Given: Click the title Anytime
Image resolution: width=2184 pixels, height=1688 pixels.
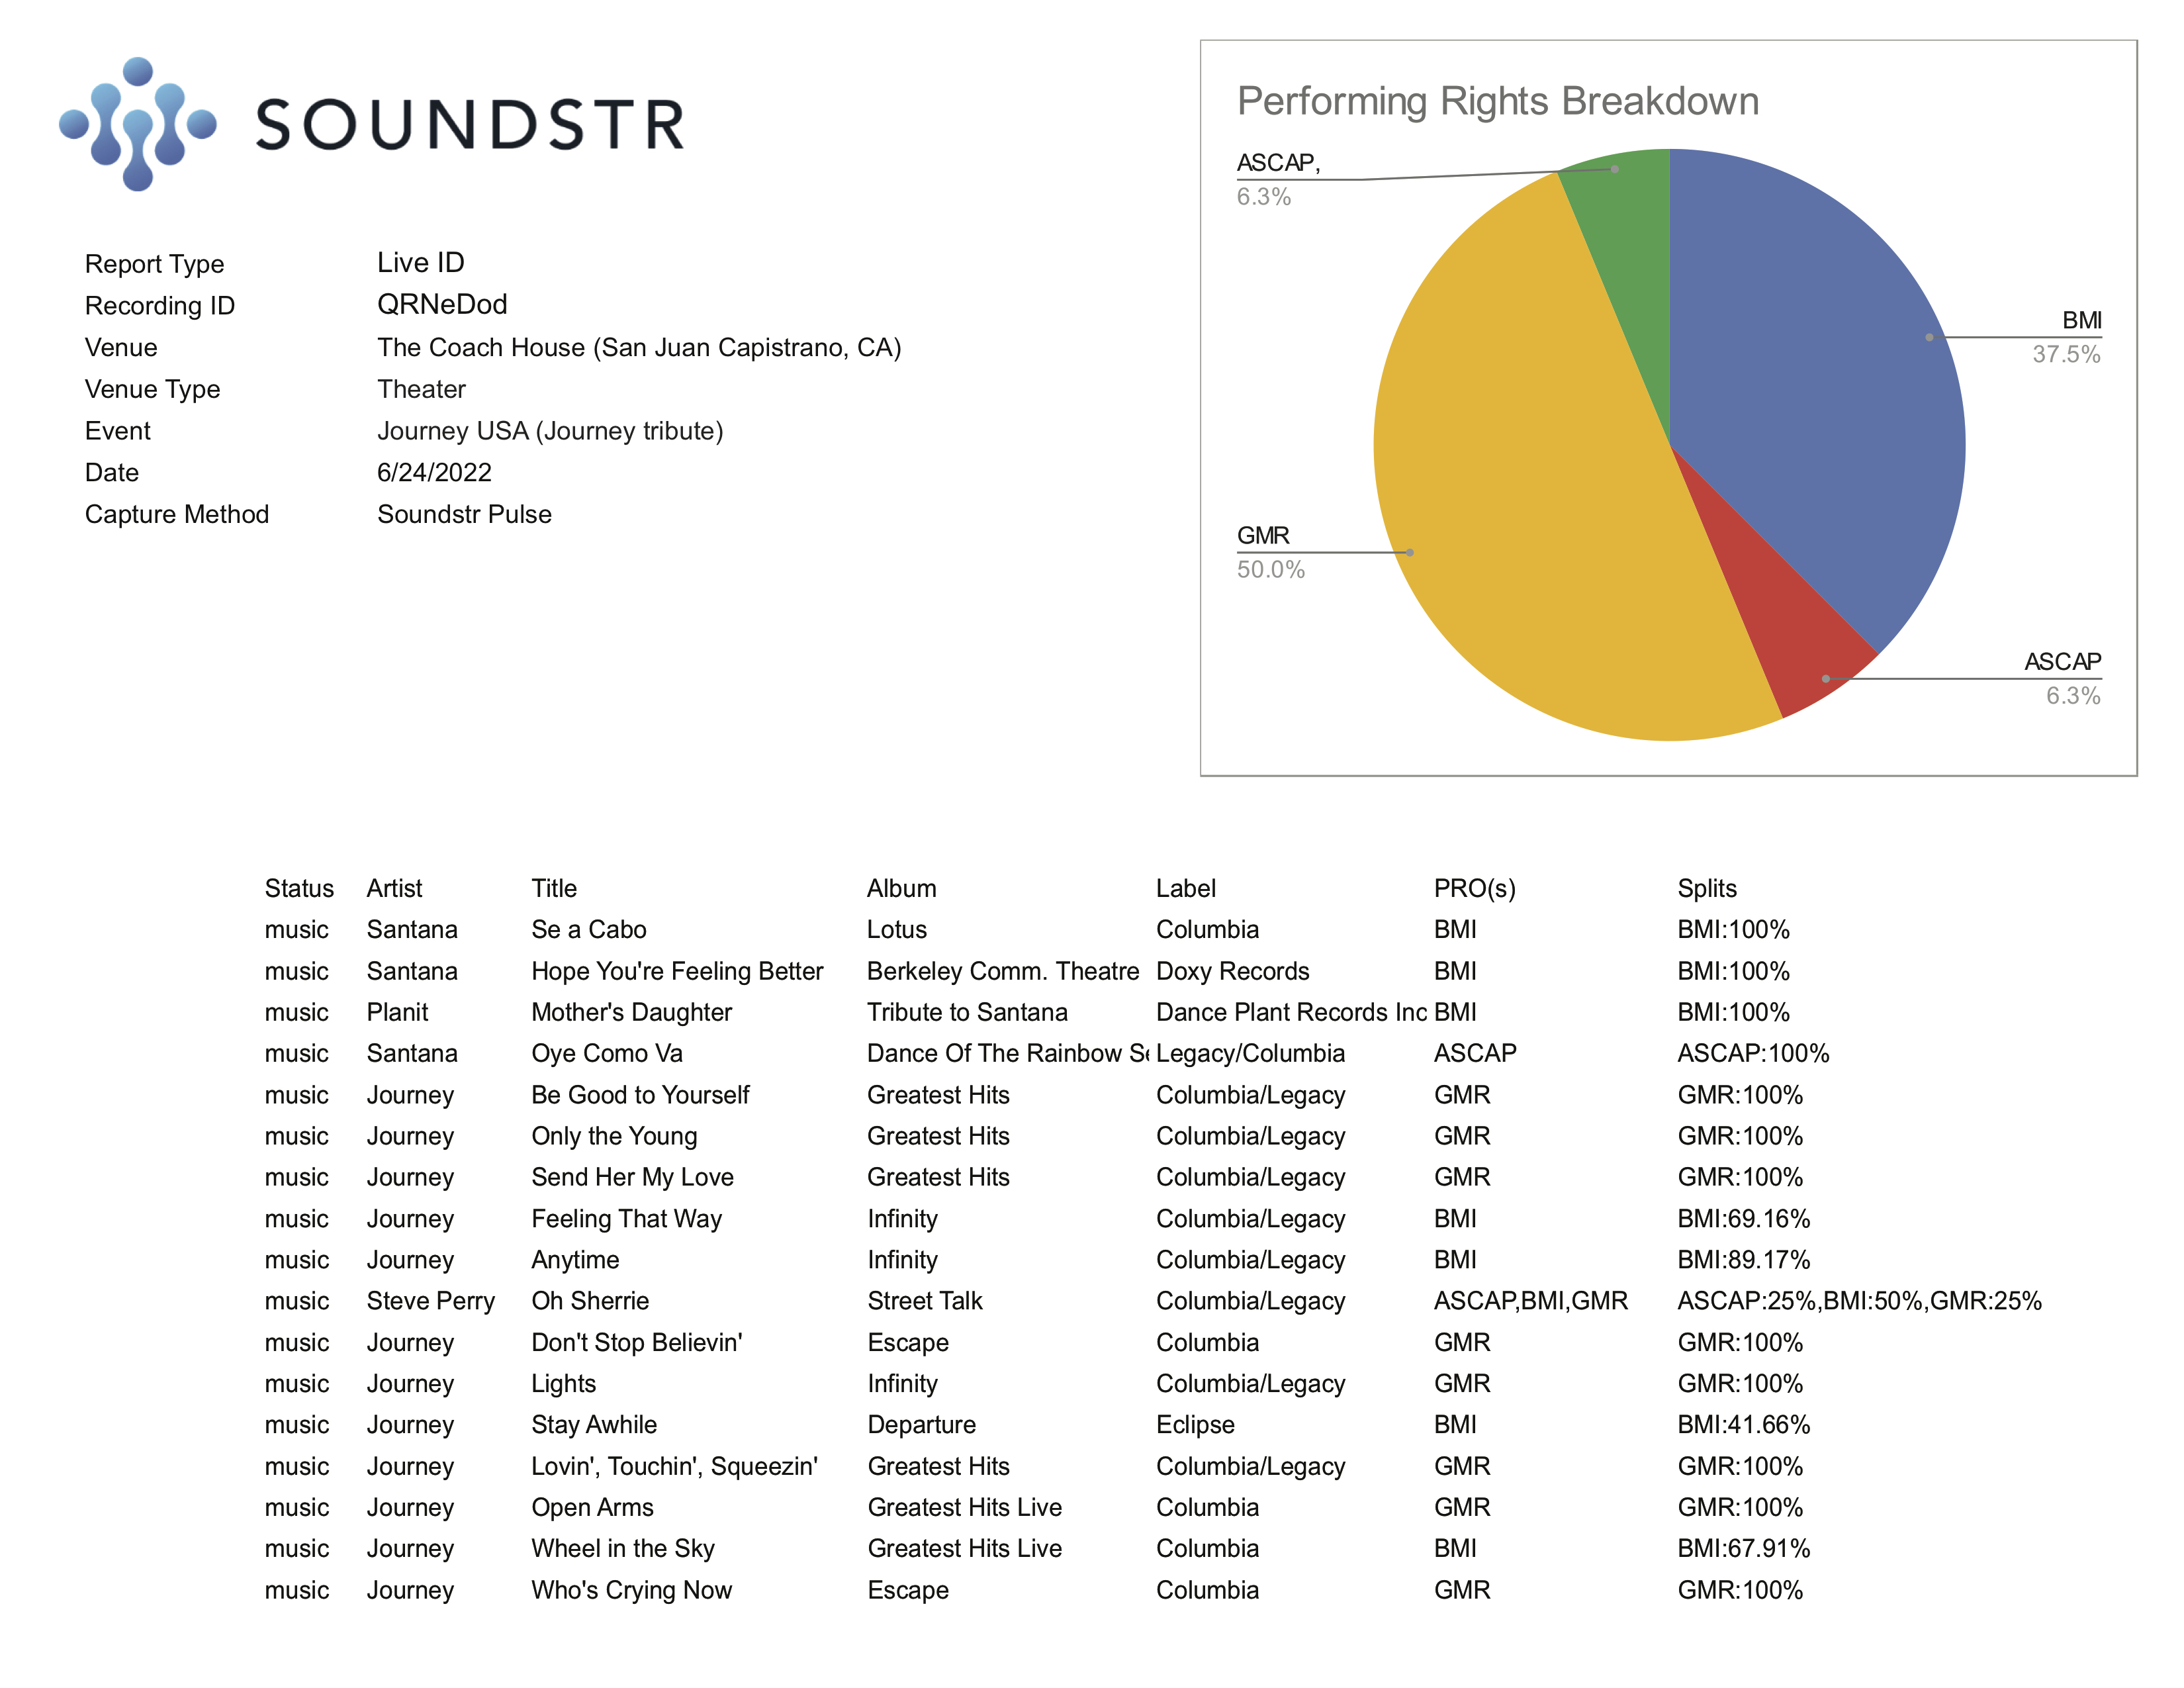Looking at the screenshot, I should [575, 1260].
